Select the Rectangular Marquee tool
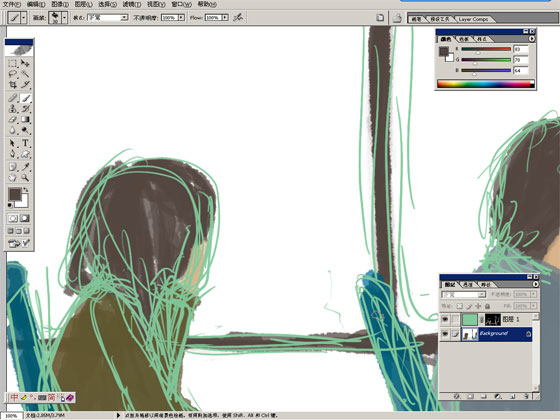The width and height of the screenshot is (560, 420). pyautogui.click(x=12, y=64)
